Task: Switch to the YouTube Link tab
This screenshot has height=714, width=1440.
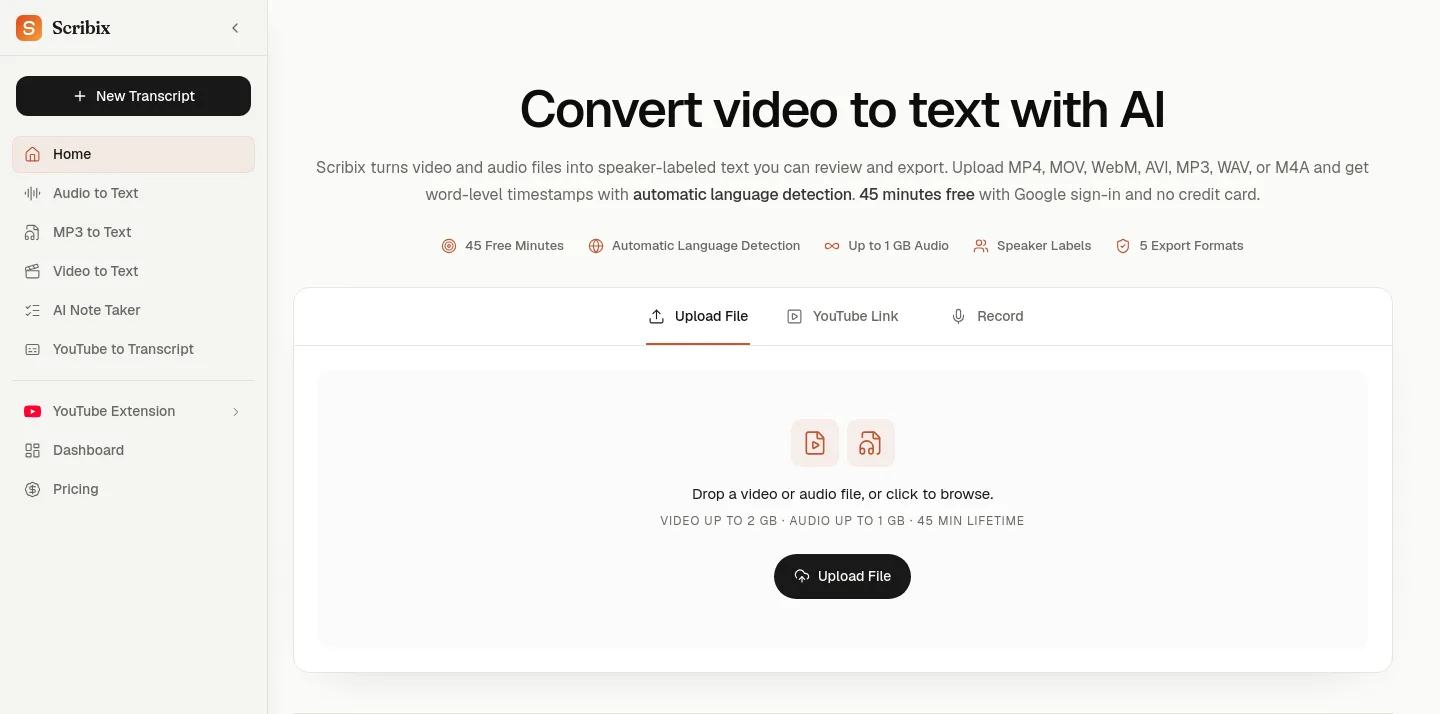Action: point(843,316)
